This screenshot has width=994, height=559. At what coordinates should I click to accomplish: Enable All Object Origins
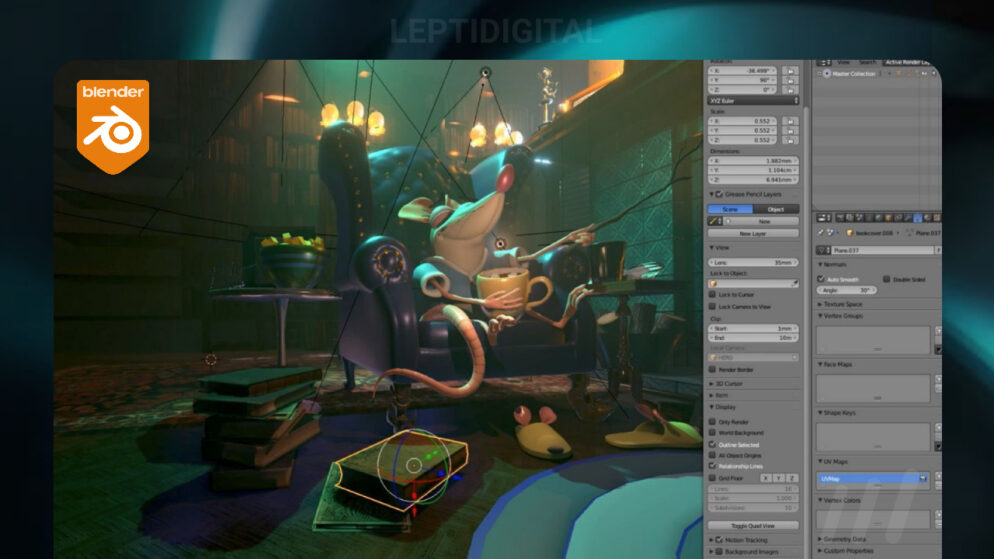pyautogui.click(x=713, y=455)
